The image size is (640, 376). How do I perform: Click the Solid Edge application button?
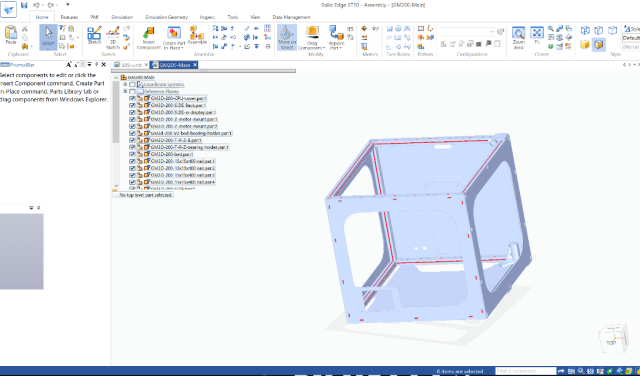tap(8, 9)
